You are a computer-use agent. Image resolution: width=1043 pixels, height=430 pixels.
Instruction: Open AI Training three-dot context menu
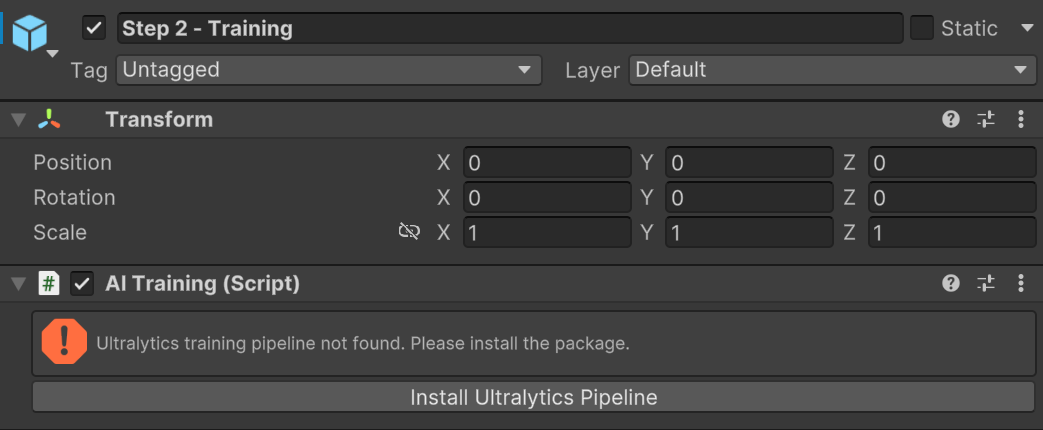point(1021,284)
